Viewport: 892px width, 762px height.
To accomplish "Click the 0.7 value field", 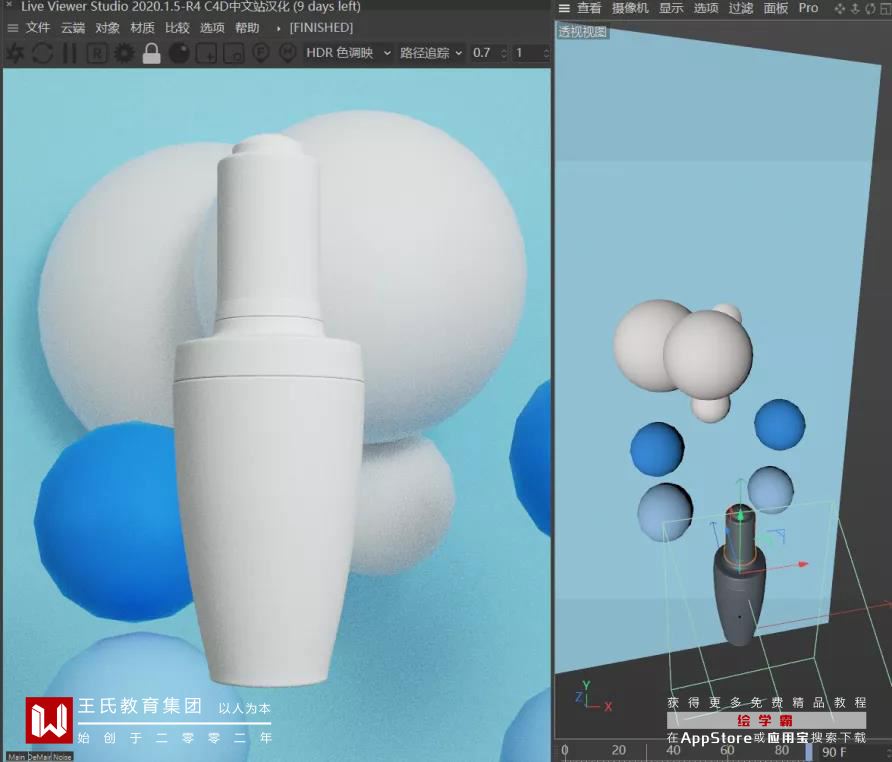I will pos(485,53).
